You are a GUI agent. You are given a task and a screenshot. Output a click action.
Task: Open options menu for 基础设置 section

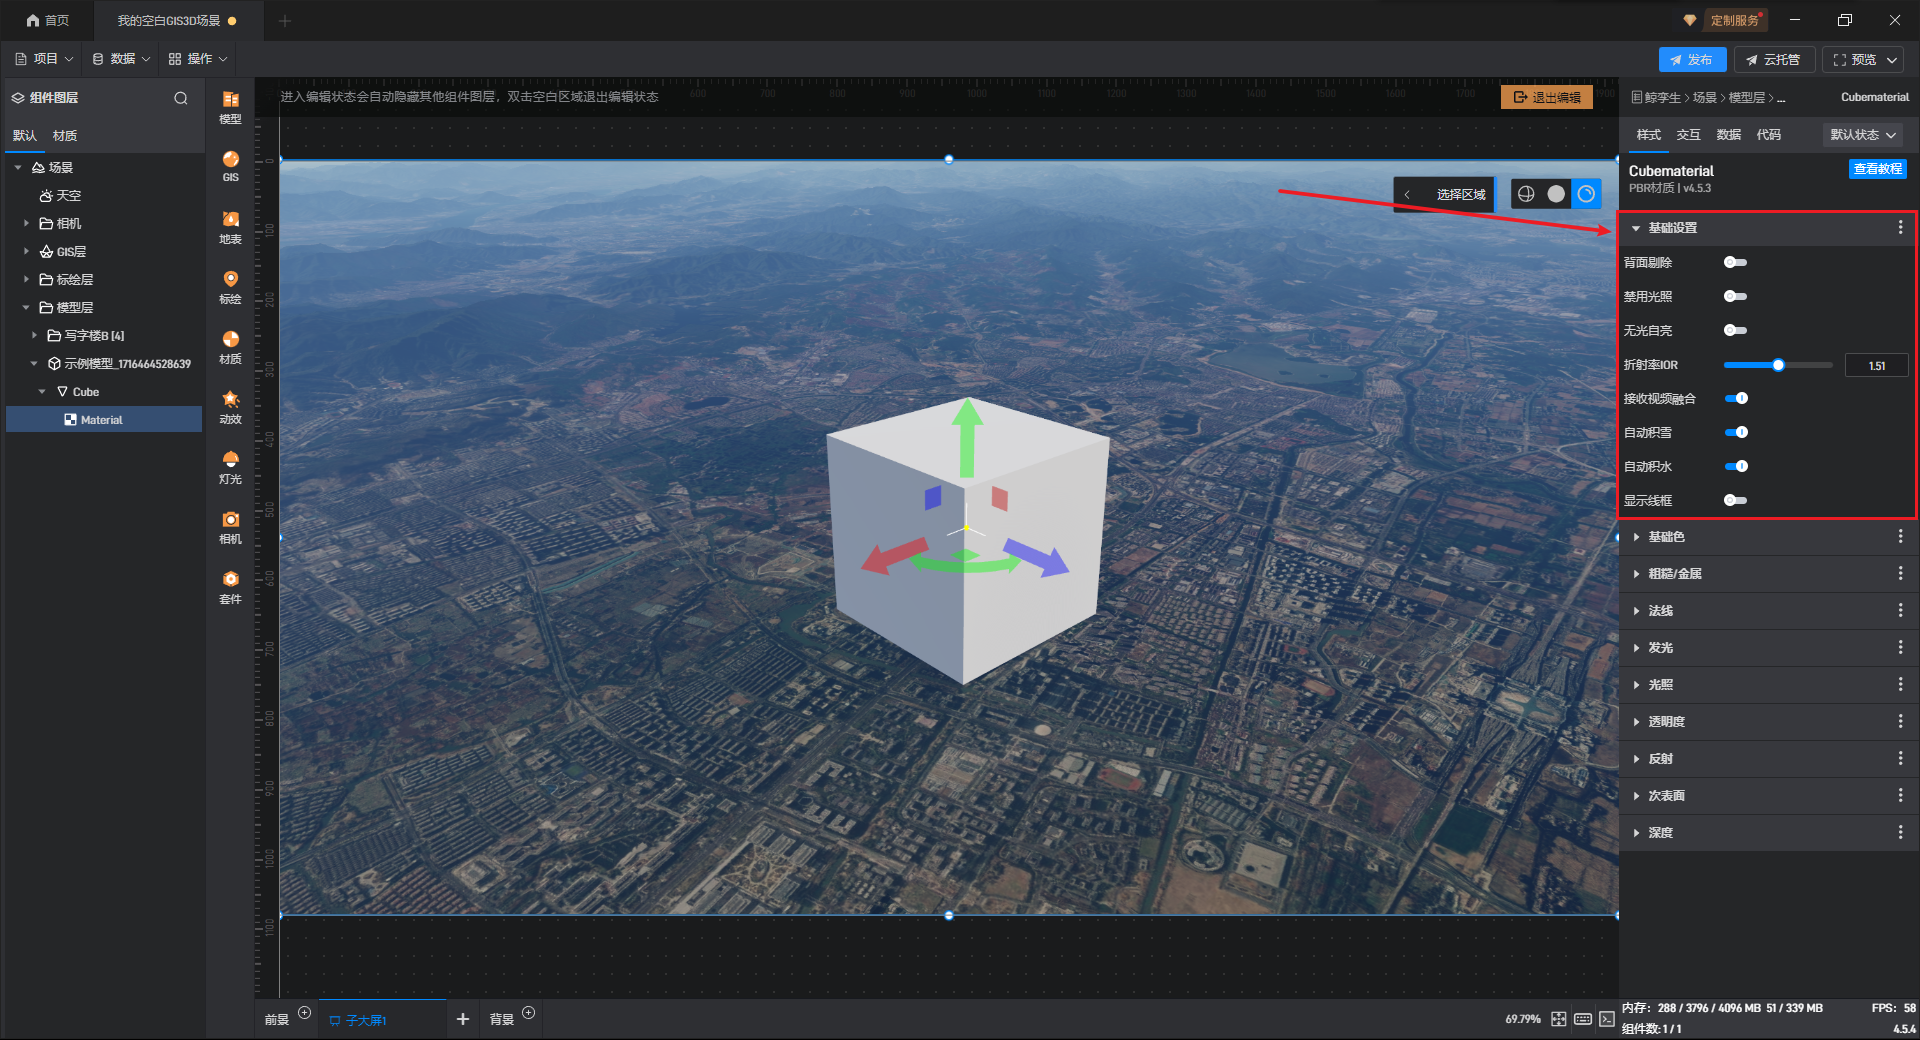pos(1900,228)
